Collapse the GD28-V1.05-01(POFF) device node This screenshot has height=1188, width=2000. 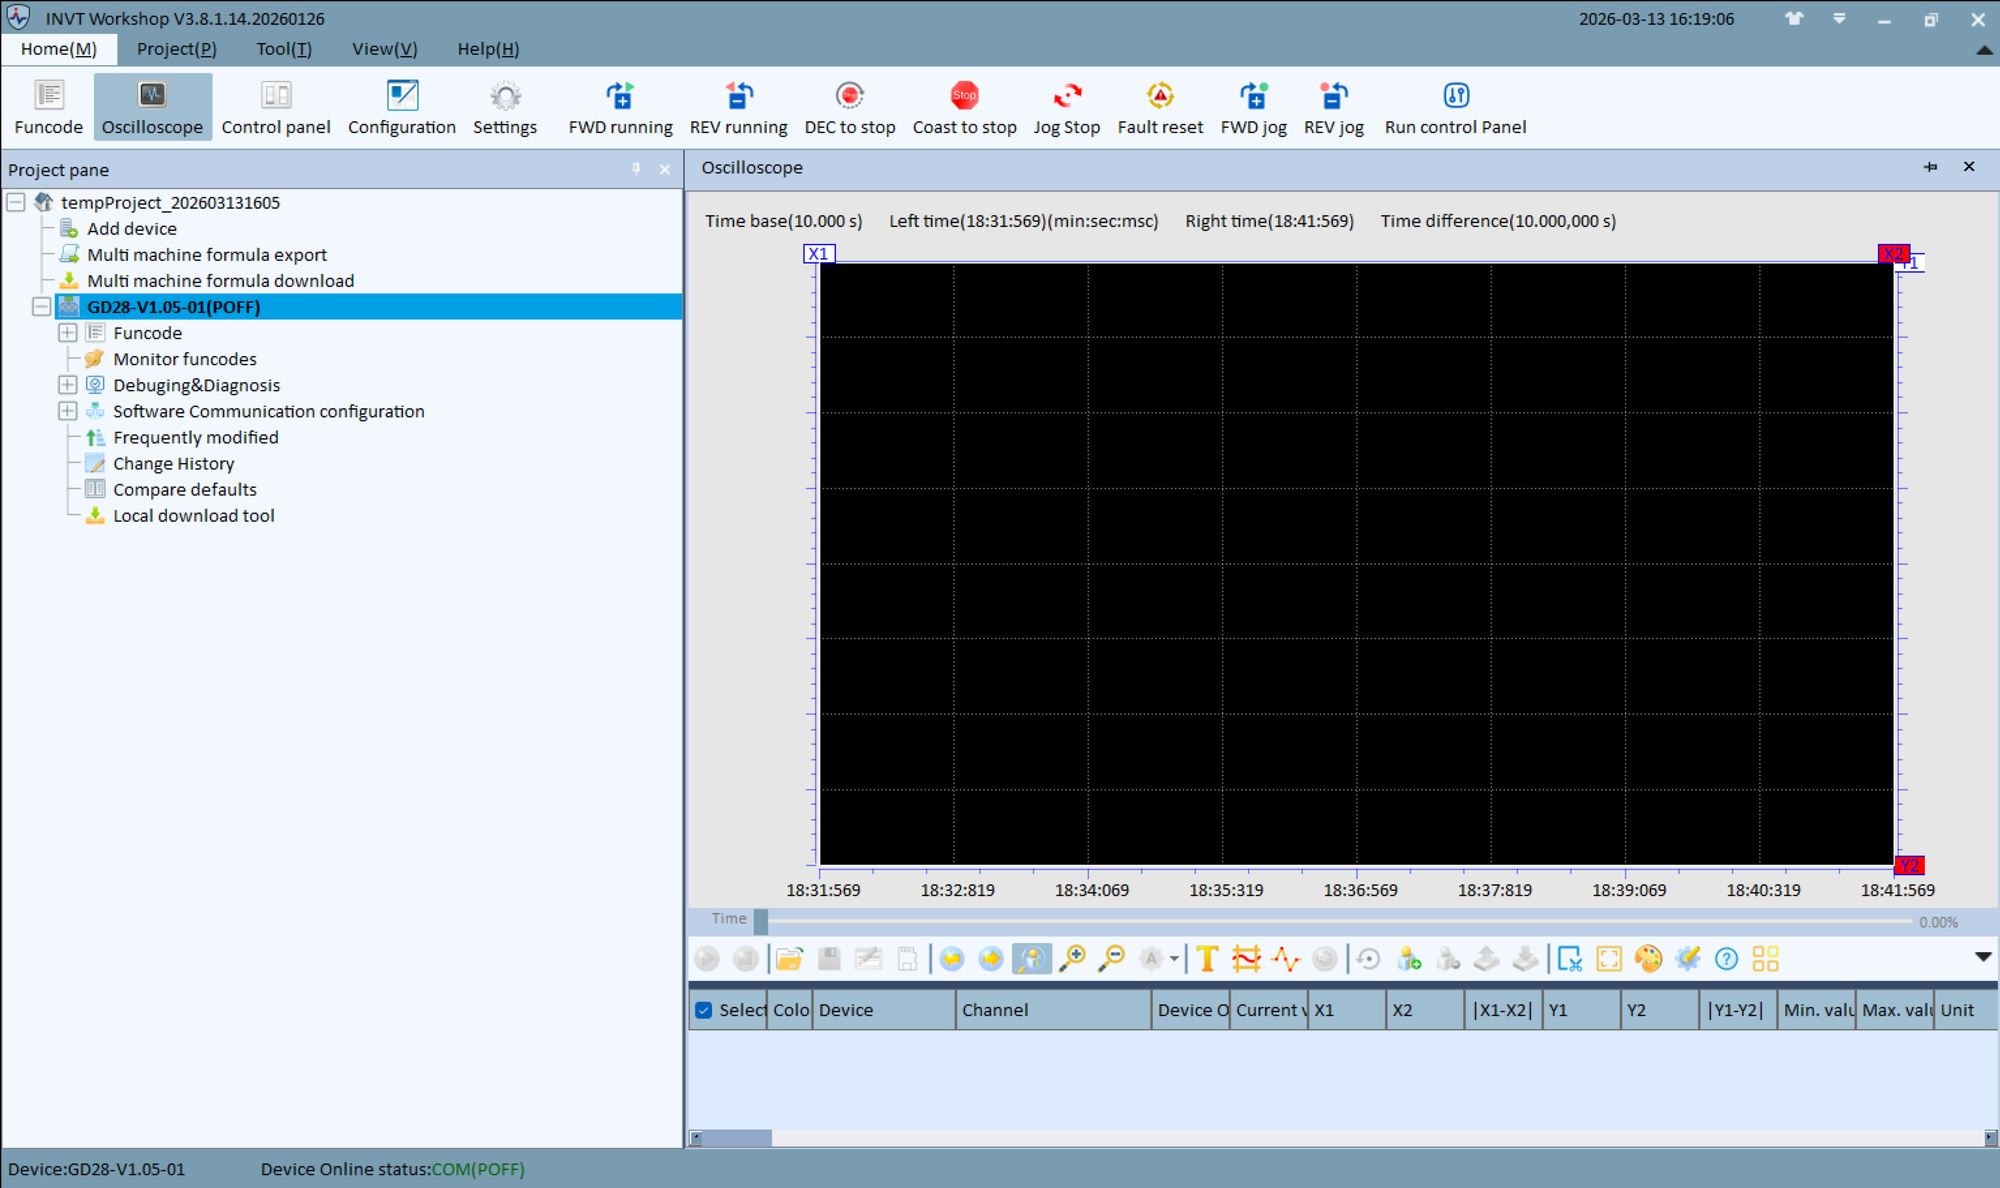[41, 307]
